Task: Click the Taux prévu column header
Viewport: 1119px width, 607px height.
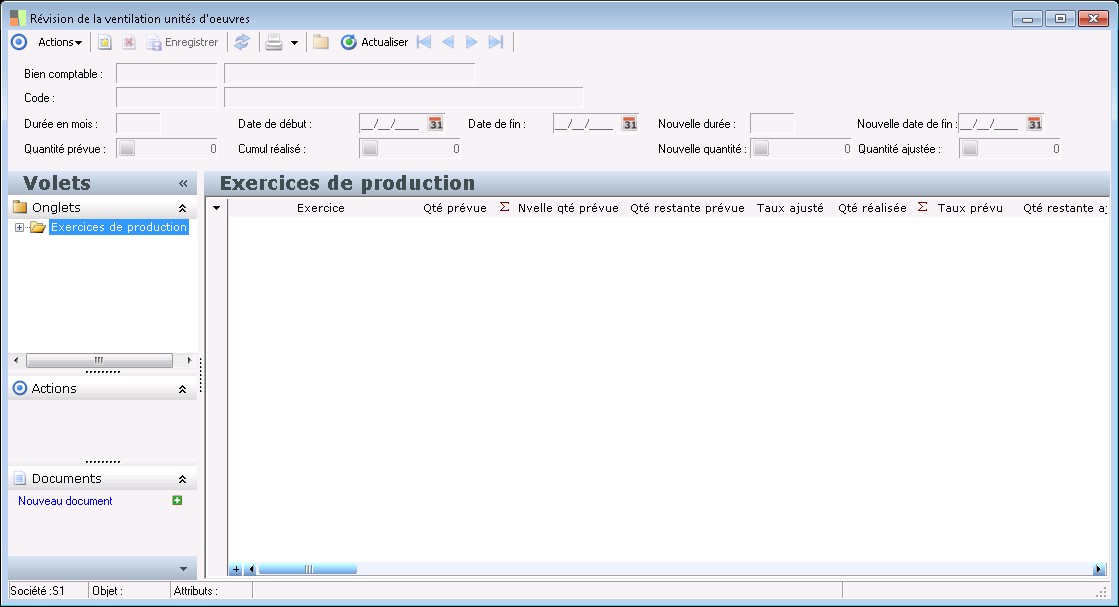Action: 970,208
